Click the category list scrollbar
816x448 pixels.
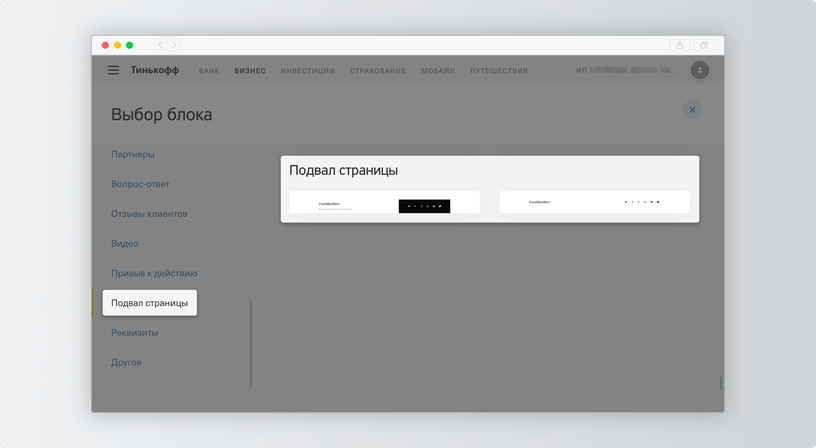[x=251, y=343]
